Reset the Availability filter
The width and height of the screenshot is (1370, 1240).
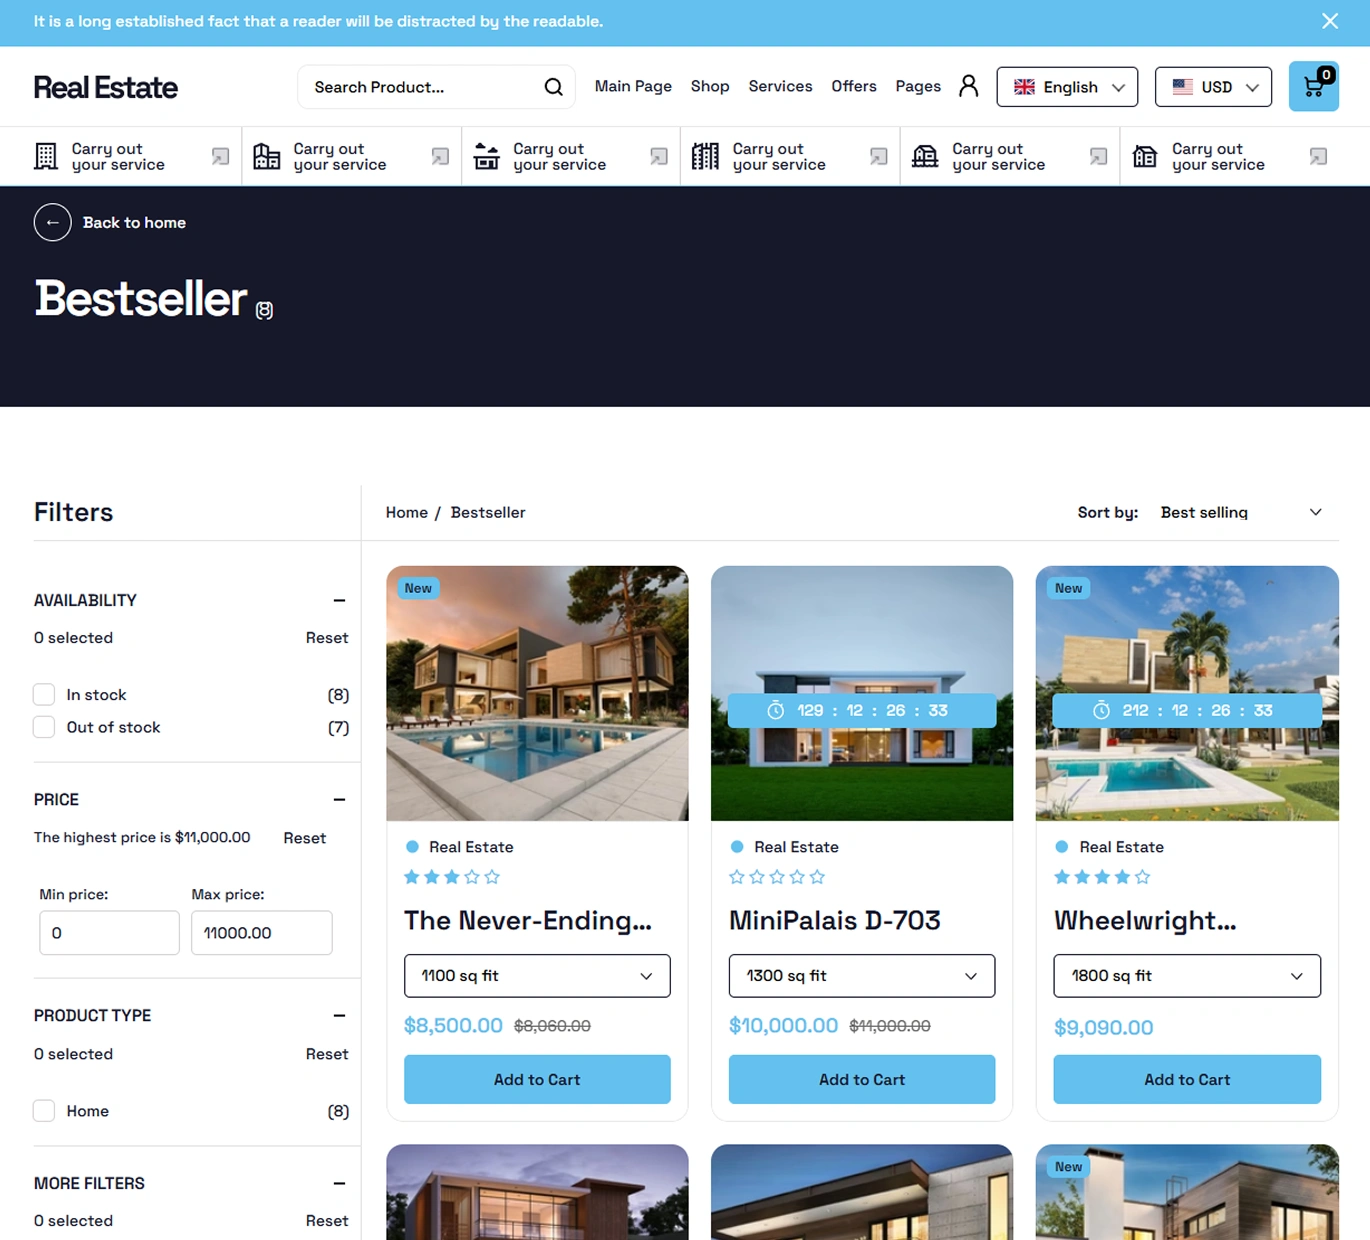pos(327,638)
